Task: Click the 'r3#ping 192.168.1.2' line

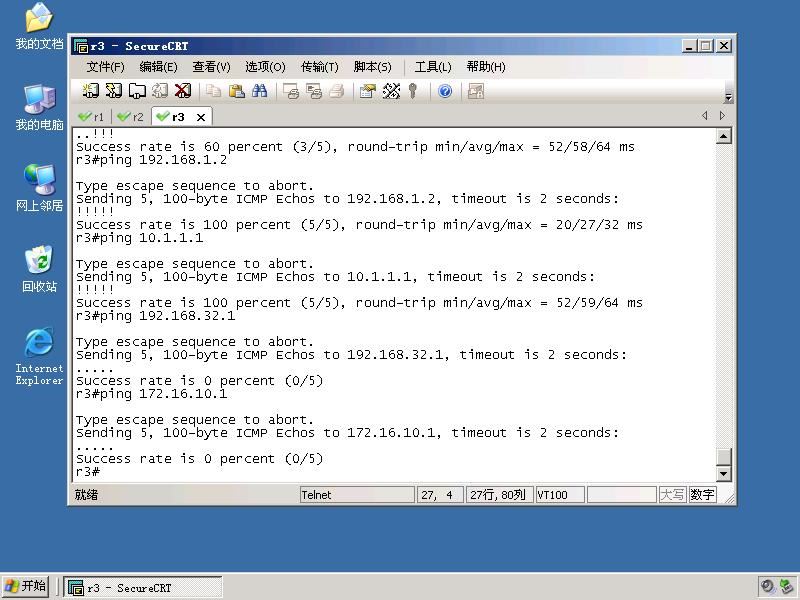Action: tap(152, 160)
